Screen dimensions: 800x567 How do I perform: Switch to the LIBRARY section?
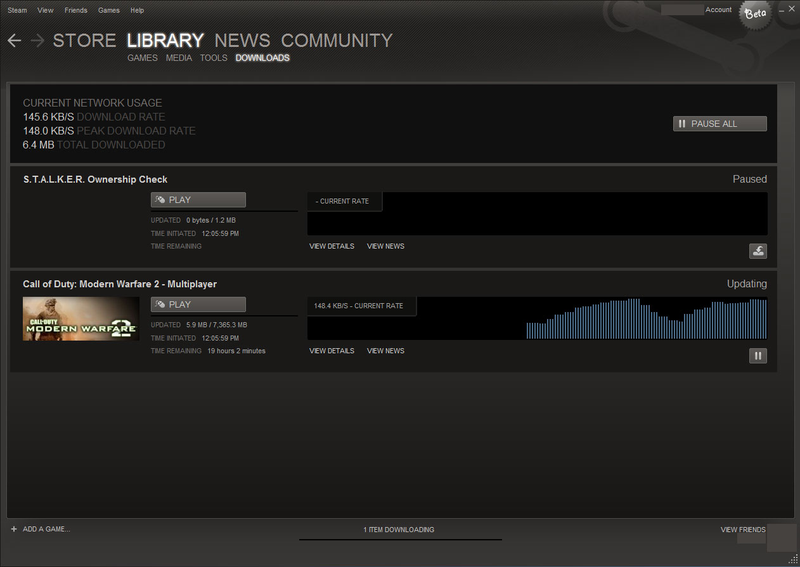(x=165, y=41)
